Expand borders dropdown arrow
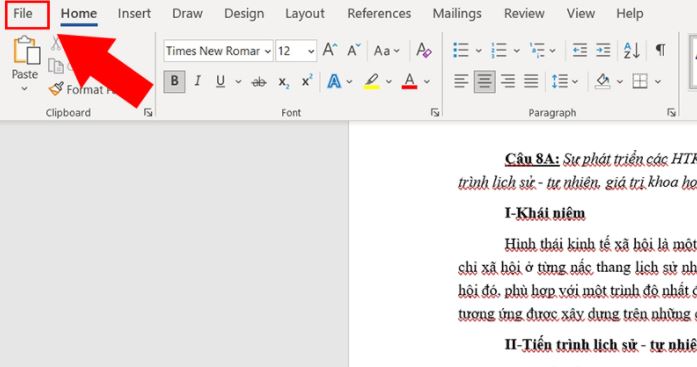 coord(657,82)
